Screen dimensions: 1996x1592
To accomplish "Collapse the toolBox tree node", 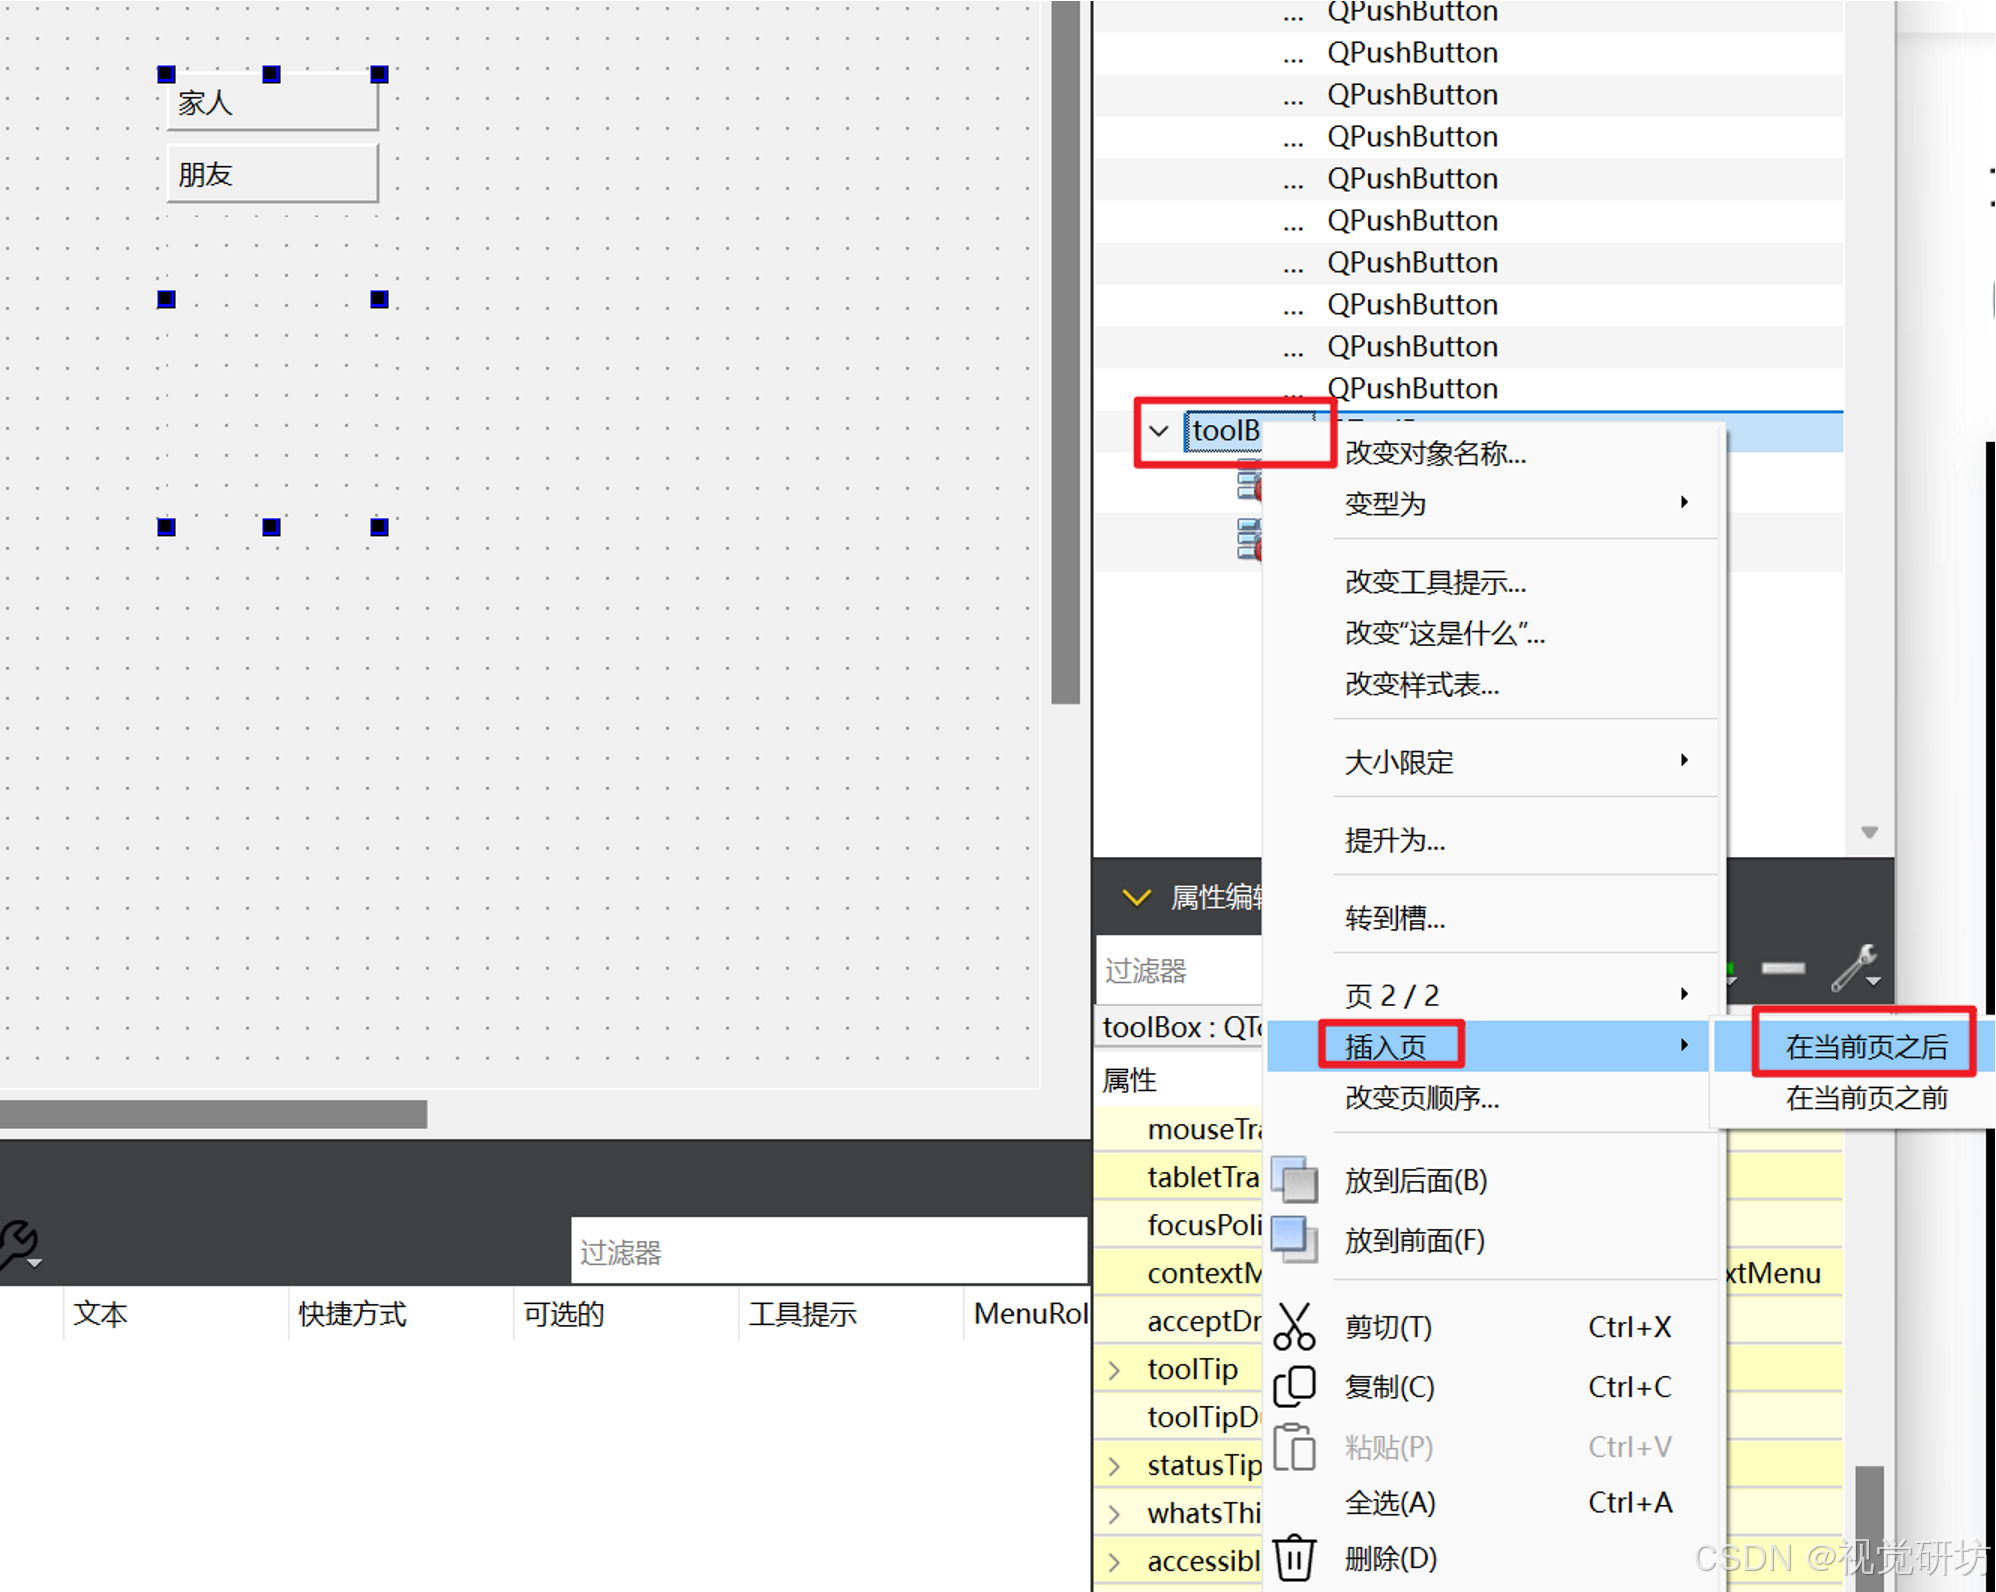I will (x=1159, y=432).
